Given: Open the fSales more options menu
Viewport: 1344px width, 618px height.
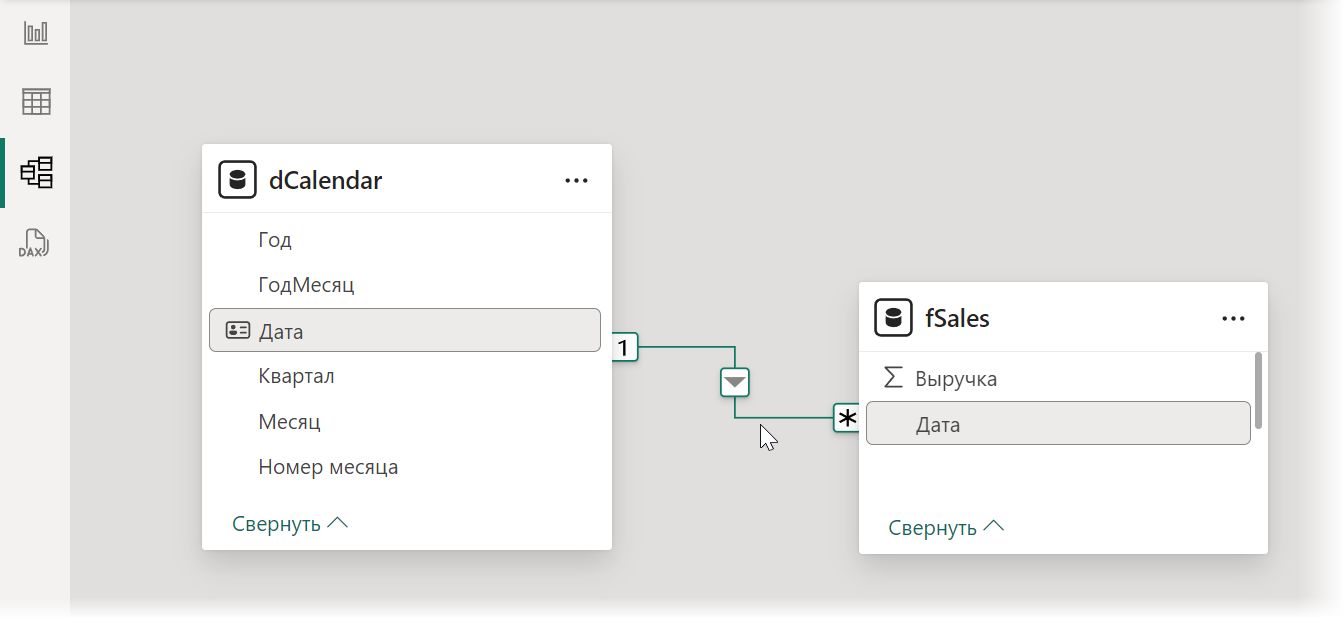Looking at the screenshot, I should click(1233, 319).
